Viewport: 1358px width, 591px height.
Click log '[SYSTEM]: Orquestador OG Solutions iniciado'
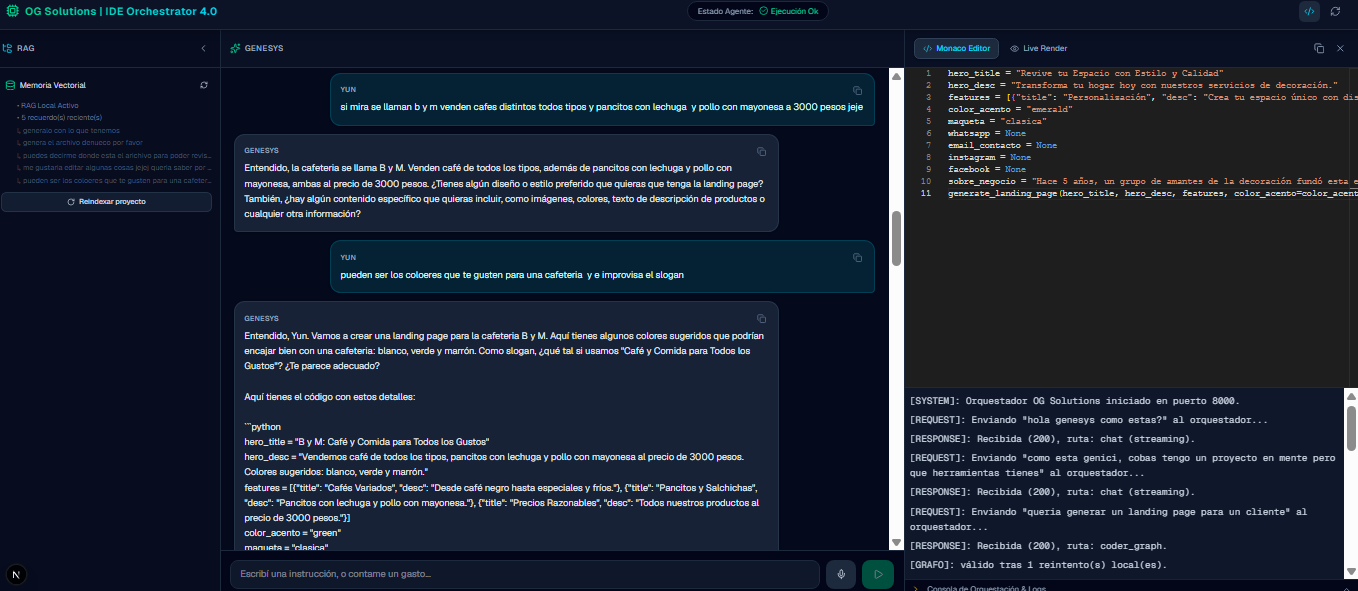coord(1075,400)
